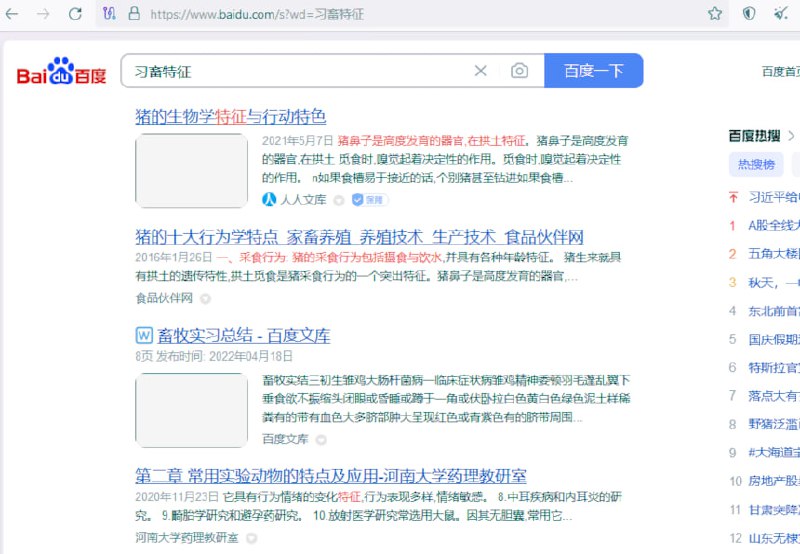
Task: Click the 保障 badge next to 人人文库
Action: (369, 200)
